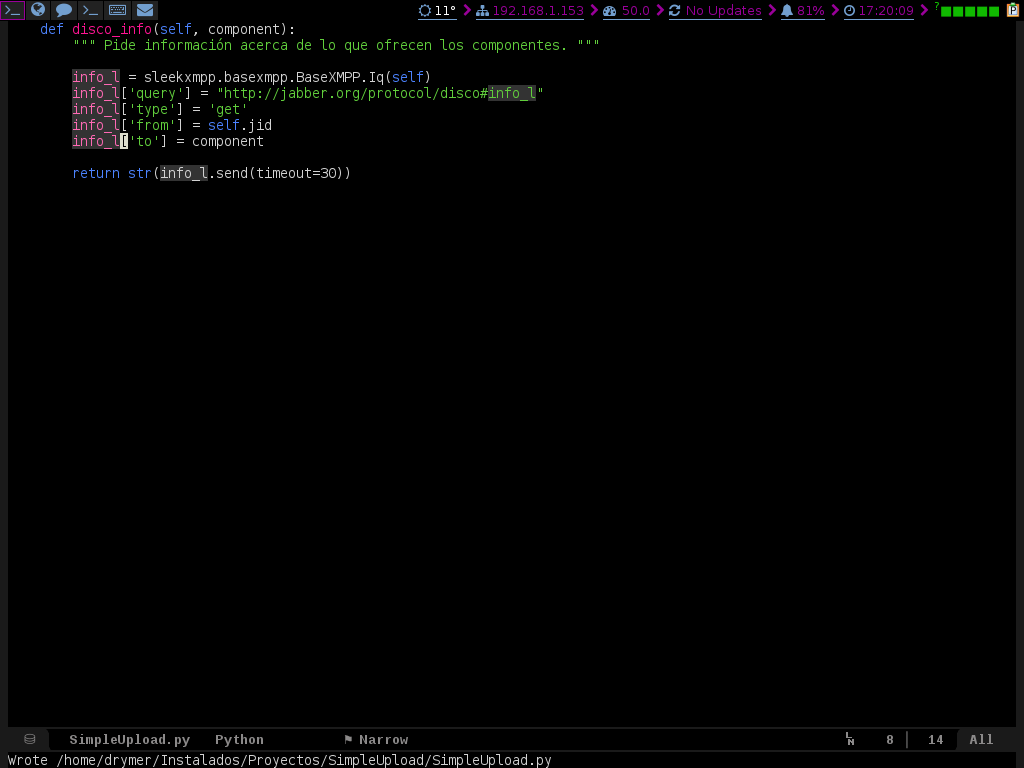1024x768 pixels.
Task: Click send(timeout=30) in return line
Action: point(280,173)
